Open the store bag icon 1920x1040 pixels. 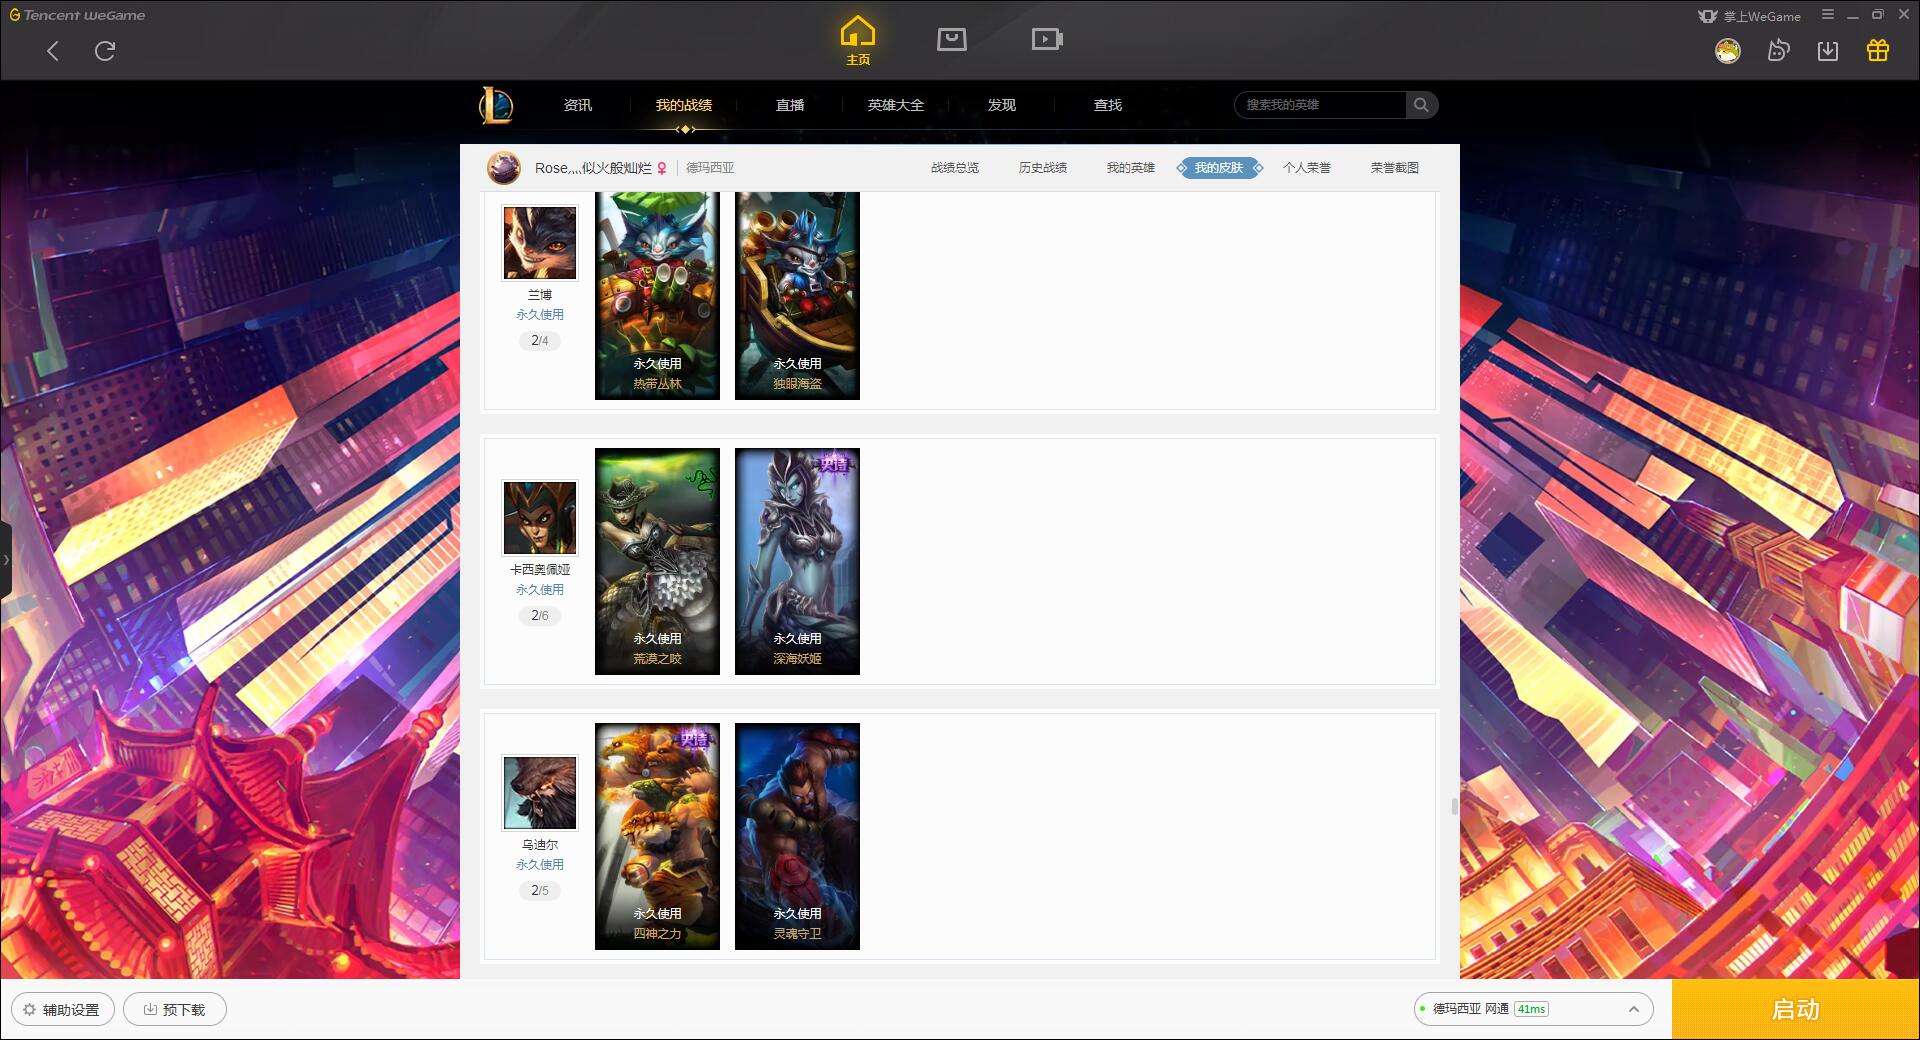pyautogui.click(x=952, y=39)
